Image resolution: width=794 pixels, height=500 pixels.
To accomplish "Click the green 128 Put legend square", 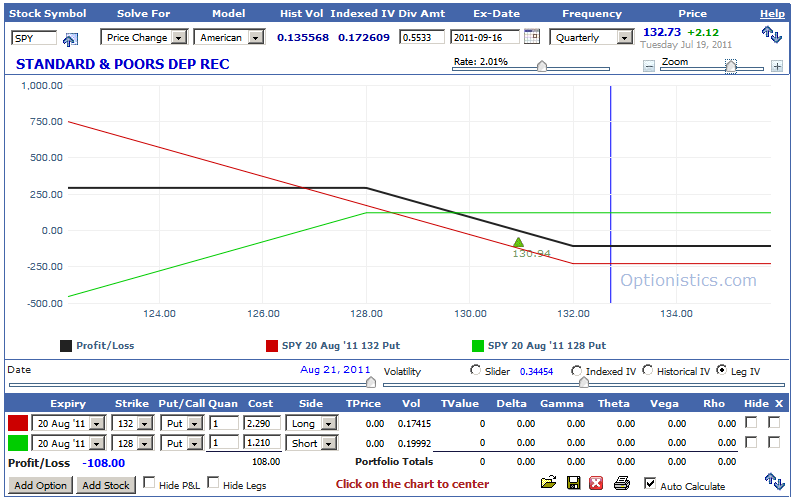I will (478, 346).
